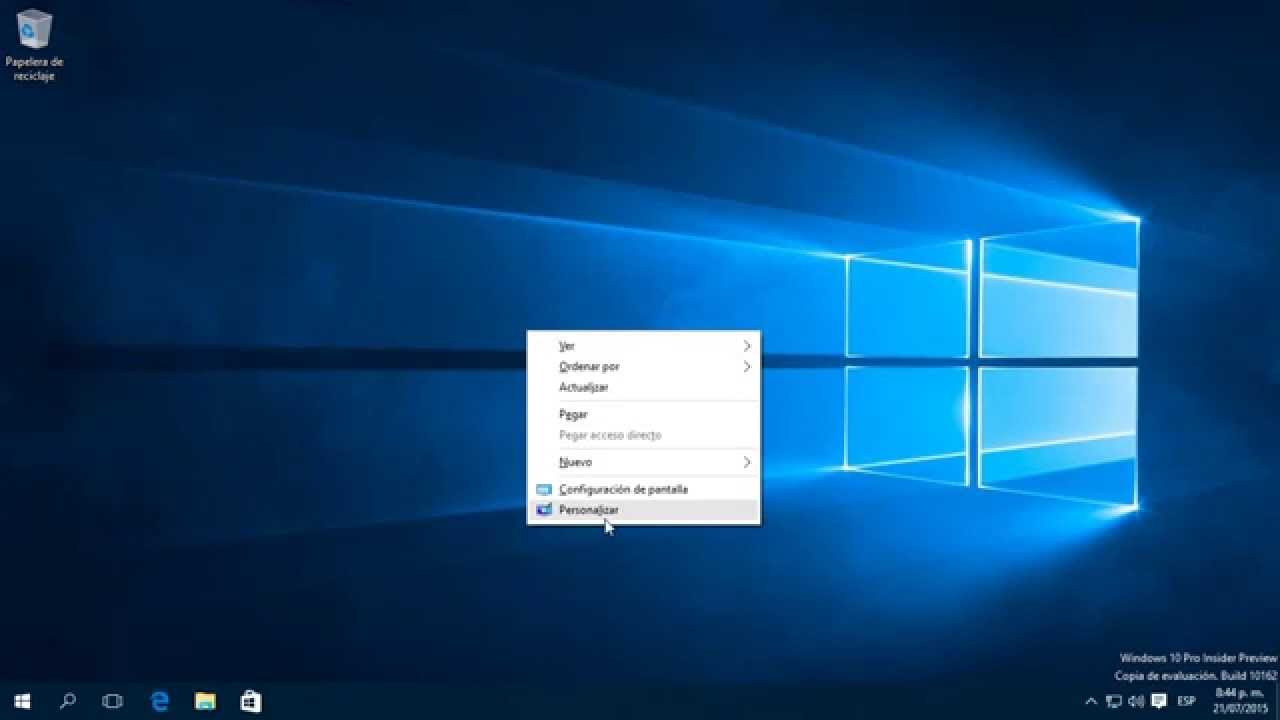Choose Personalizar in the context menu
This screenshot has height=720, width=1280.
tap(589, 510)
